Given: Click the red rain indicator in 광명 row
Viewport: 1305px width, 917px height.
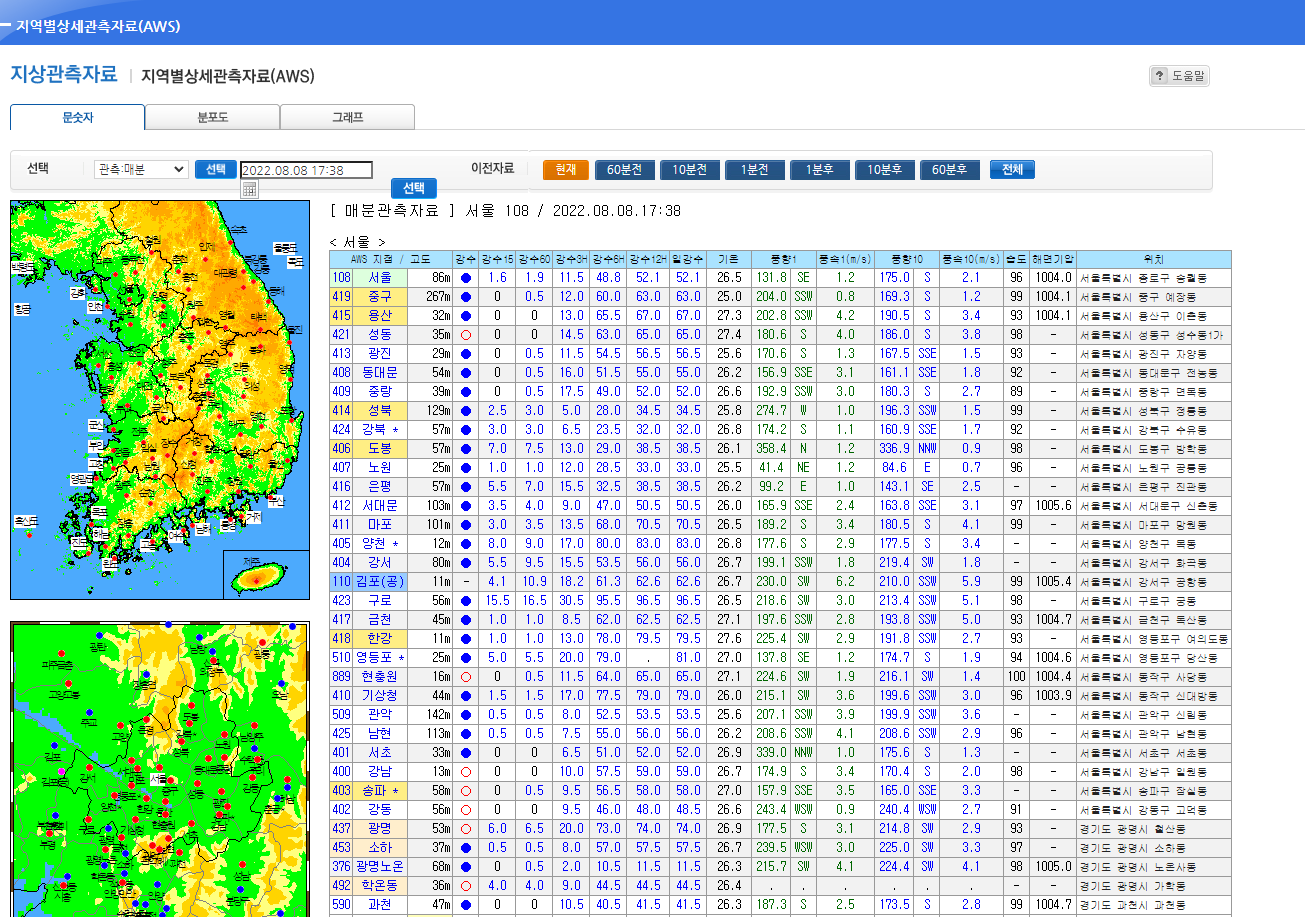Looking at the screenshot, I should pos(465,829).
